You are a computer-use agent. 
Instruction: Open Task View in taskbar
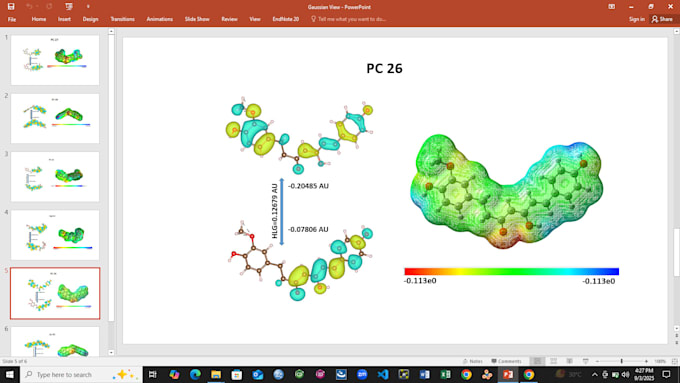(153, 374)
